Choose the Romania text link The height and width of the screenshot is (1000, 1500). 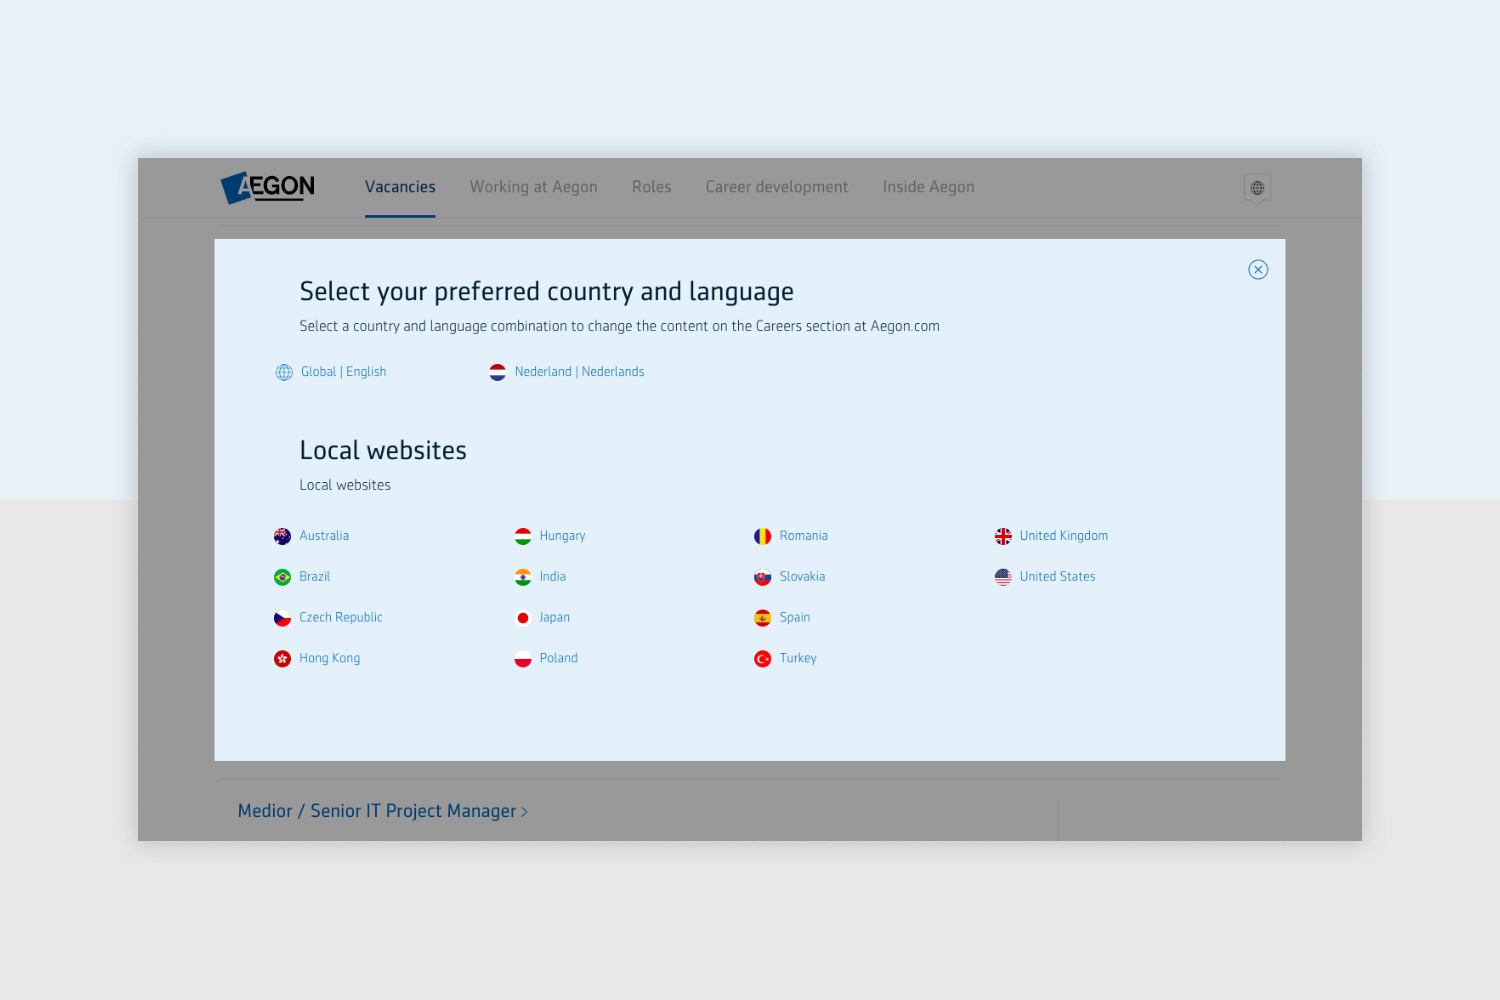coord(804,536)
